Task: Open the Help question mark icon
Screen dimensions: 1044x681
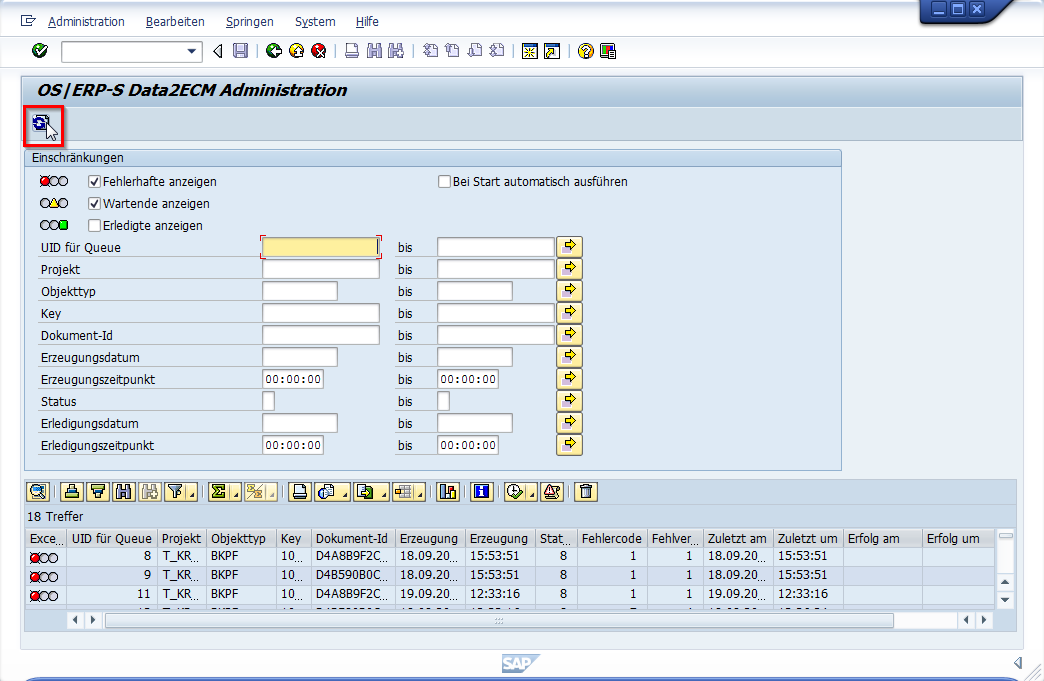Action: pyautogui.click(x=586, y=51)
